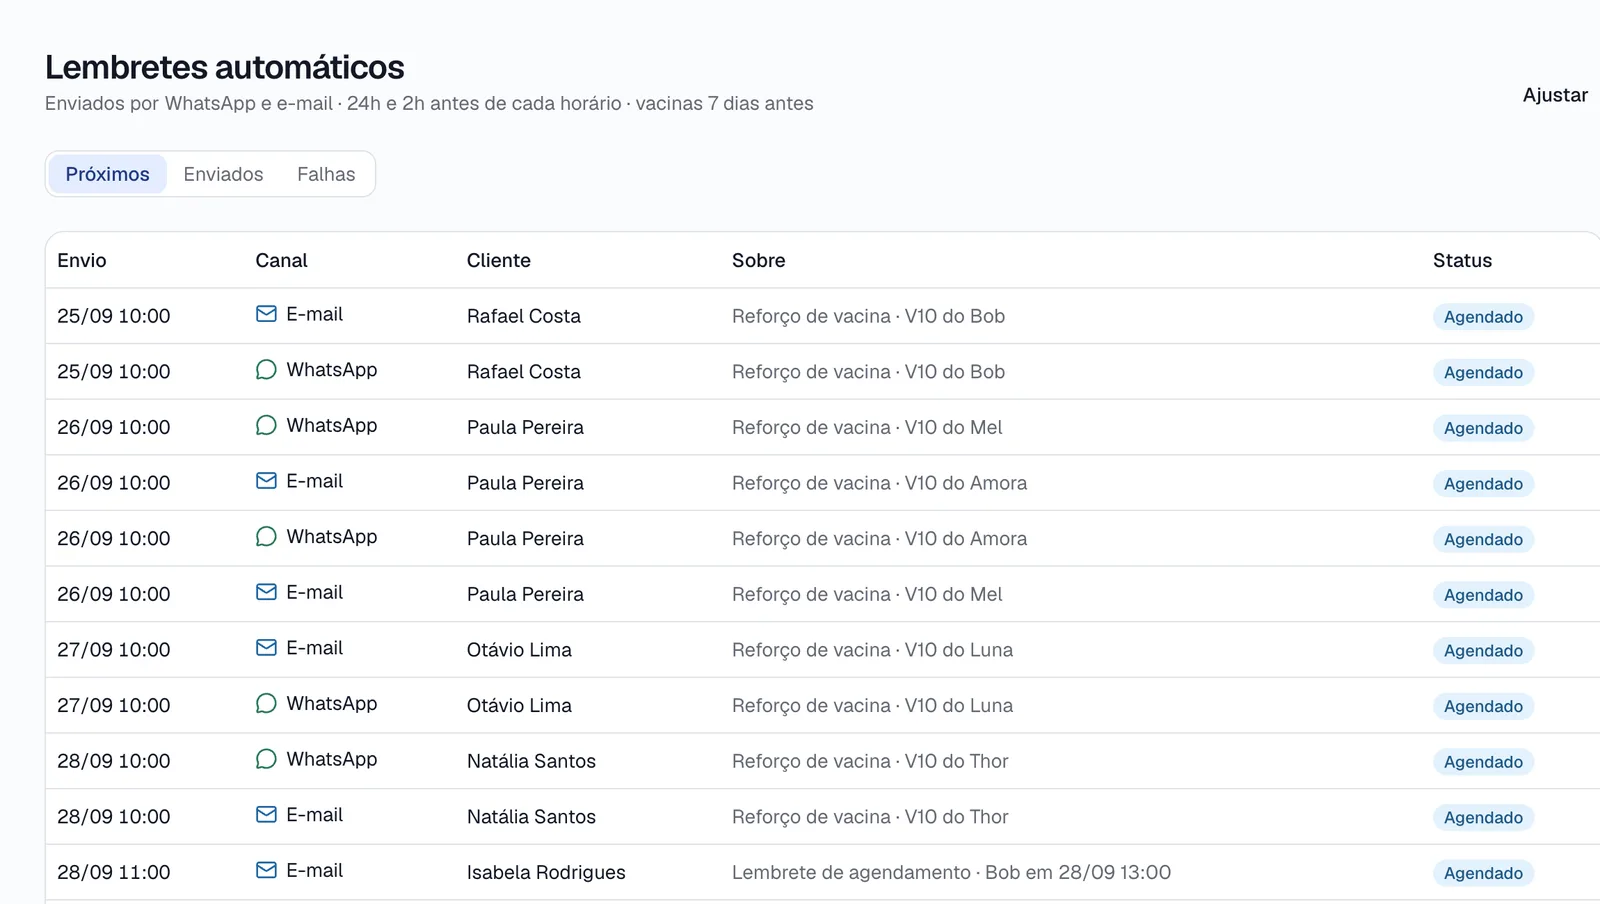Click WhatsApp icon for Paula Pereira V10 do Amora

tap(266, 537)
